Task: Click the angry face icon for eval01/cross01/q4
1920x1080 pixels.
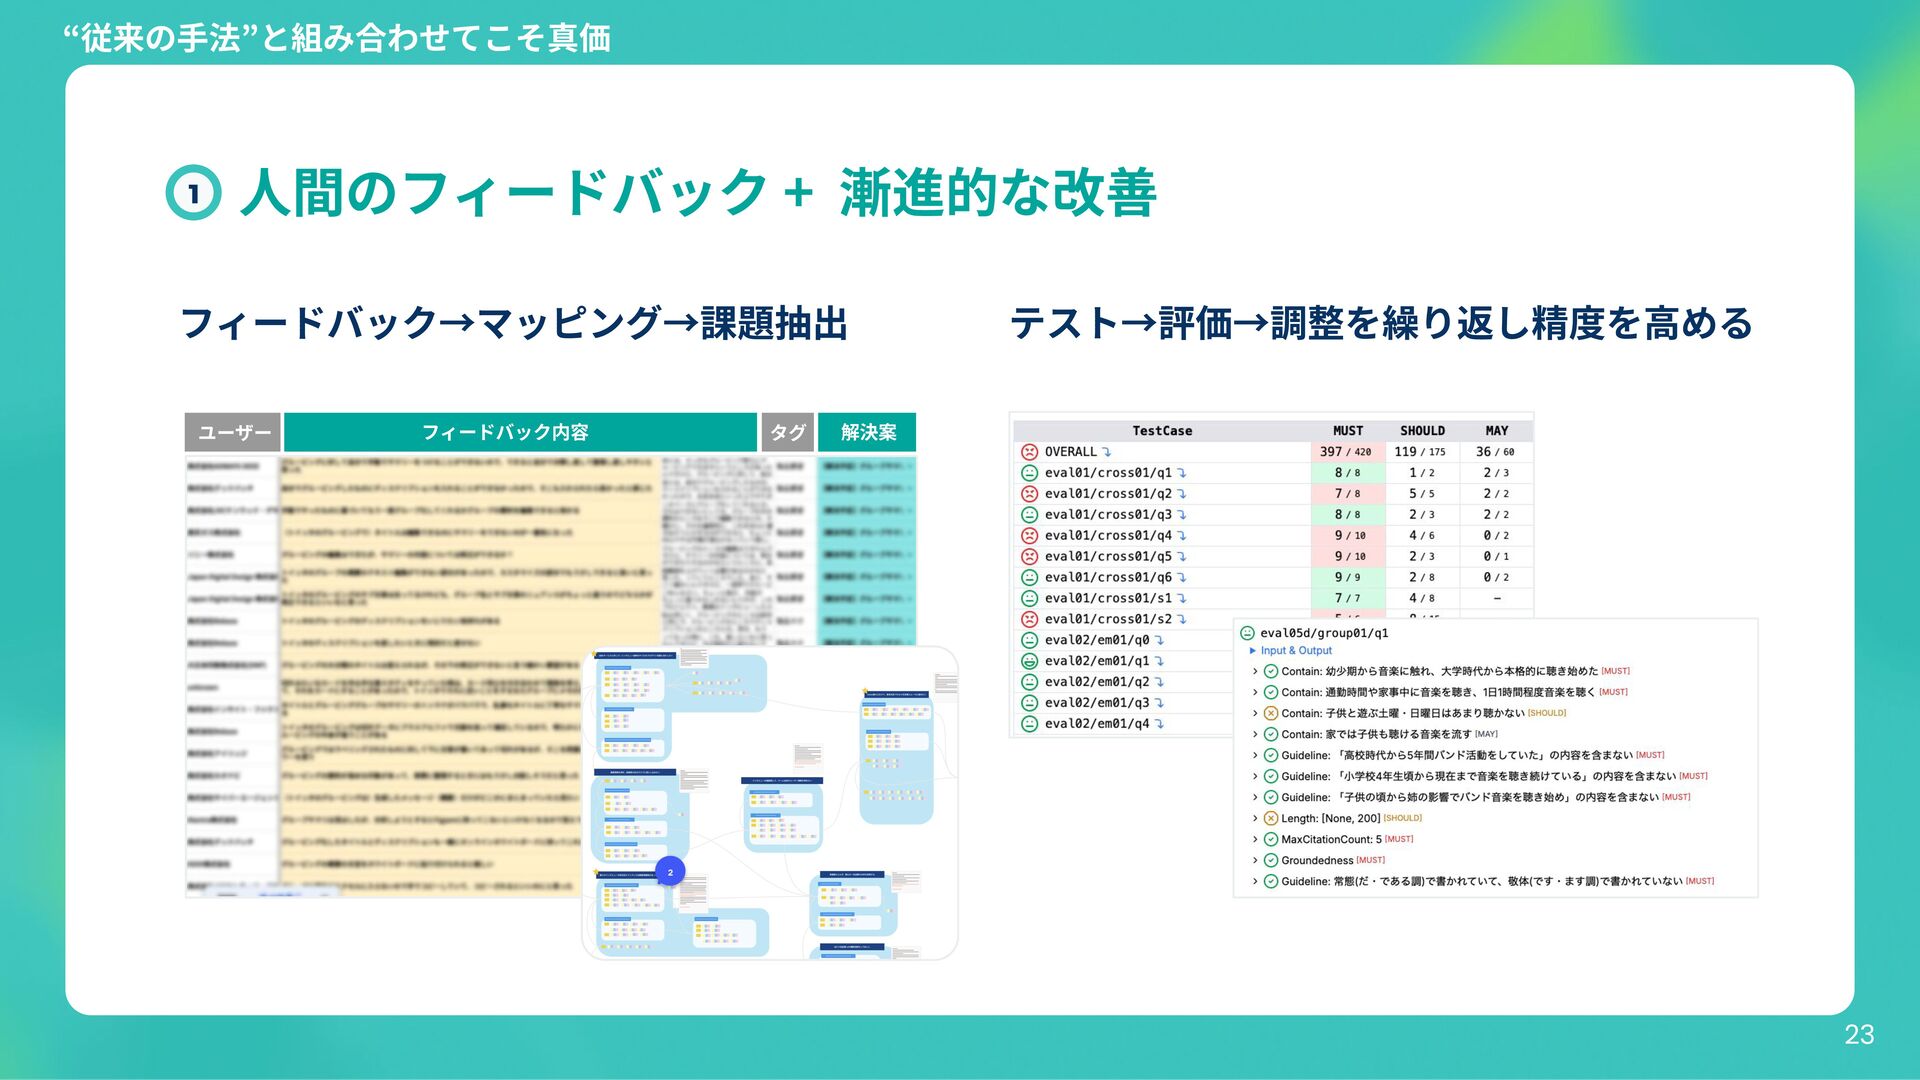Action: click(x=1029, y=536)
